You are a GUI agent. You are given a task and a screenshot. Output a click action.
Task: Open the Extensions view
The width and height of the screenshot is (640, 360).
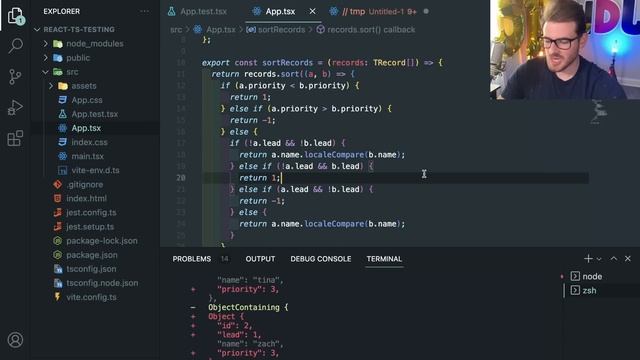pyautogui.click(x=15, y=138)
